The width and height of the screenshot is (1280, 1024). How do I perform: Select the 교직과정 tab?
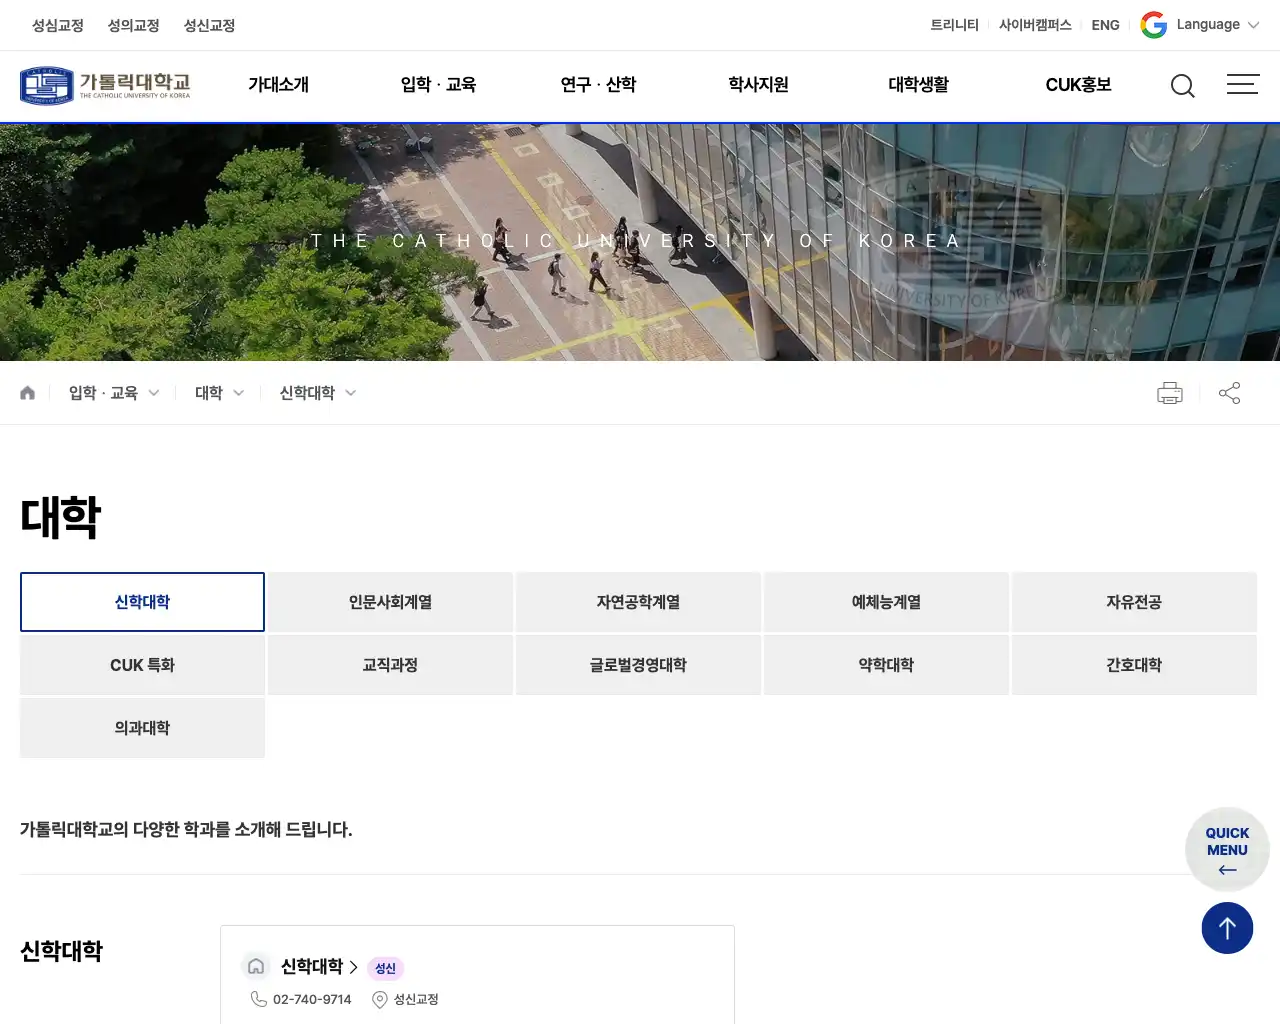[x=390, y=665]
